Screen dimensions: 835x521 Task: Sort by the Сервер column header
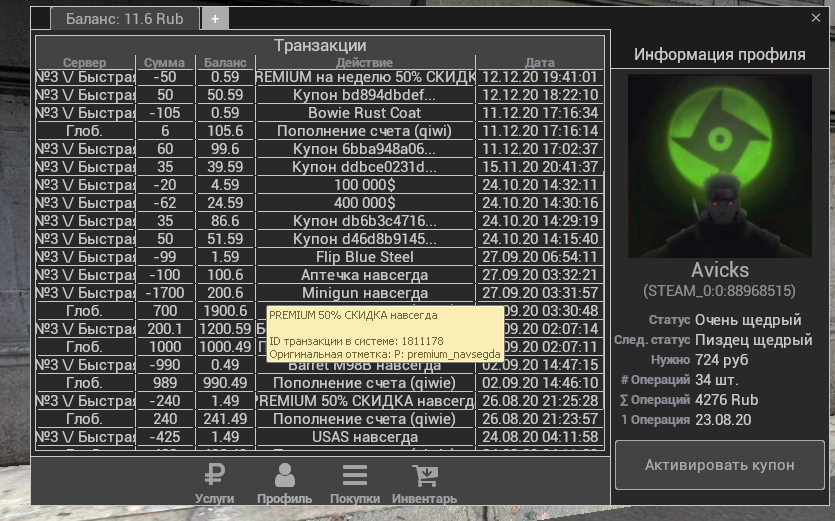click(84, 63)
